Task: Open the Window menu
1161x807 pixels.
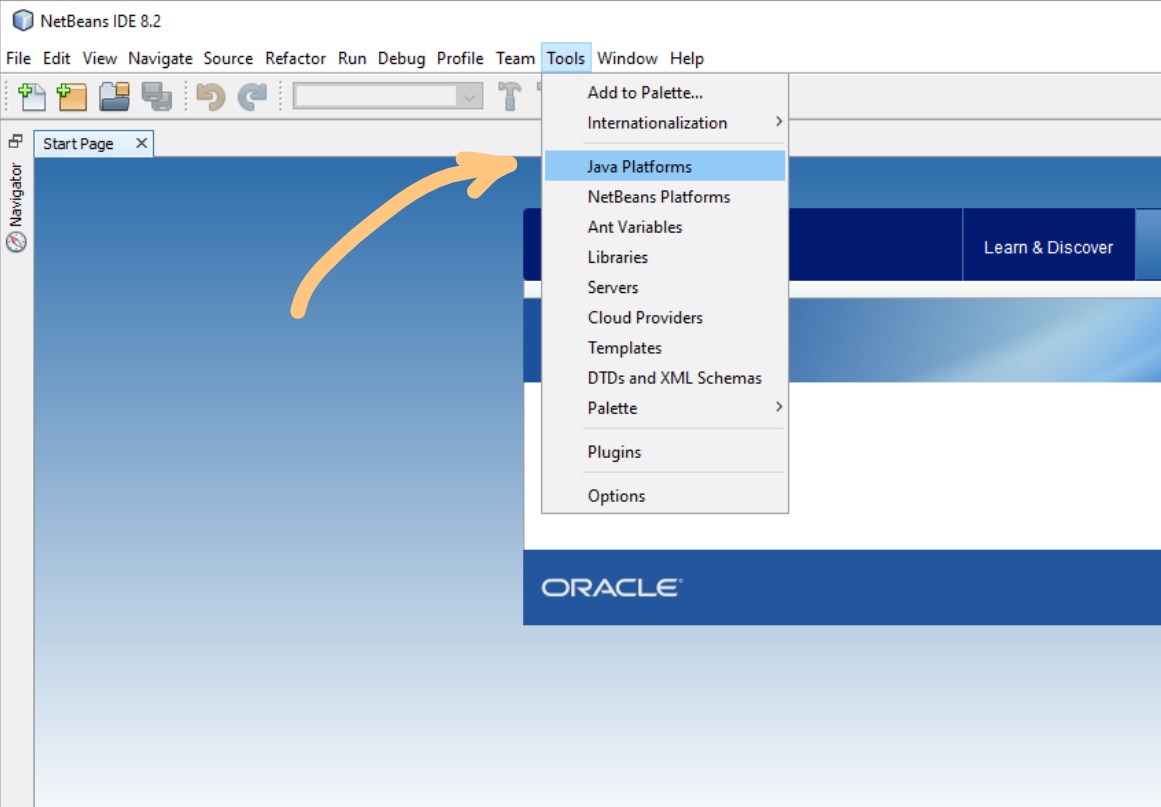Action: click(x=627, y=58)
